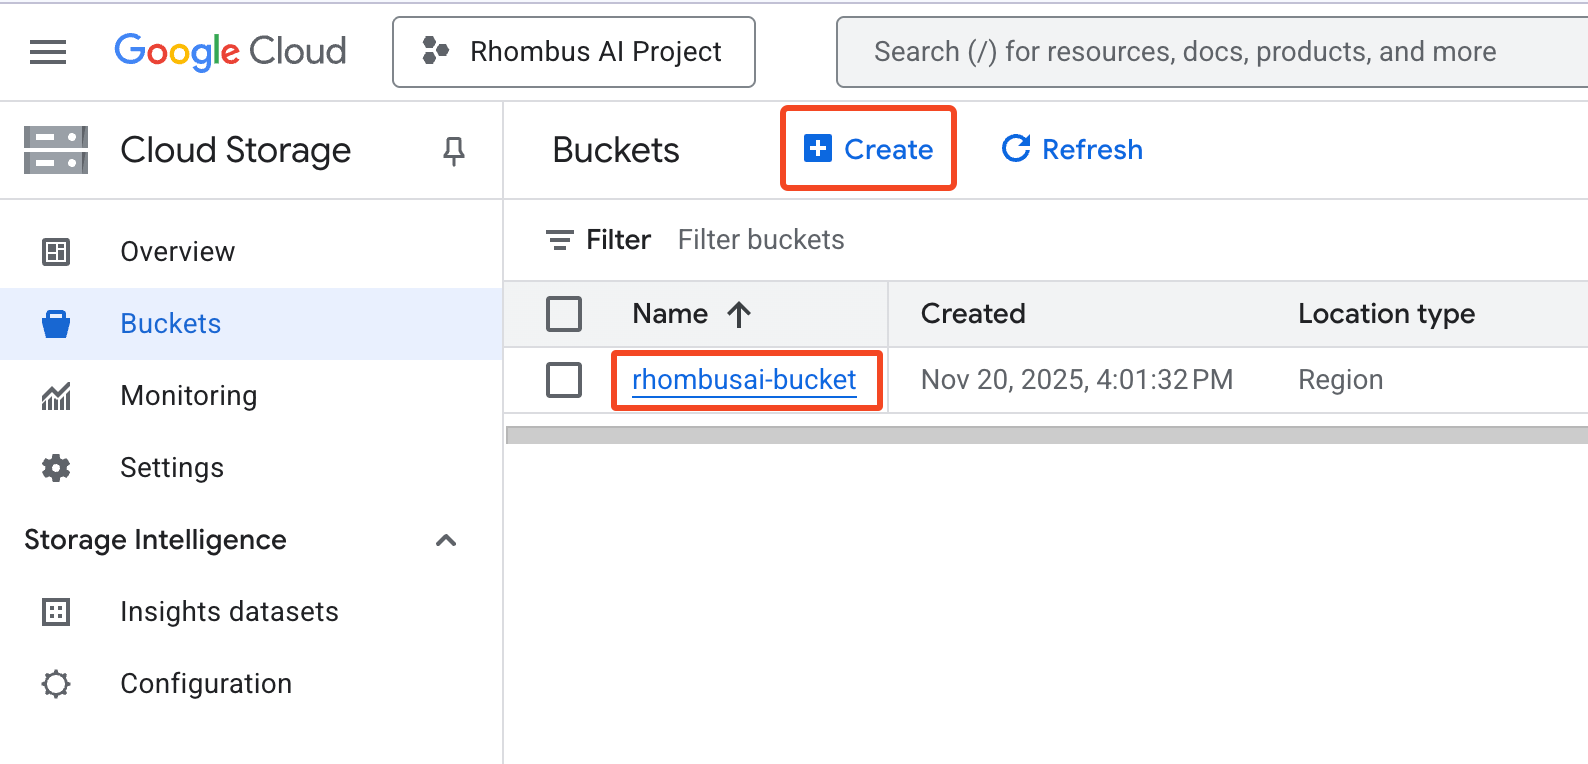The image size is (1588, 764).
Task: Sort by the Name column arrow
Action: click(739, 315)
